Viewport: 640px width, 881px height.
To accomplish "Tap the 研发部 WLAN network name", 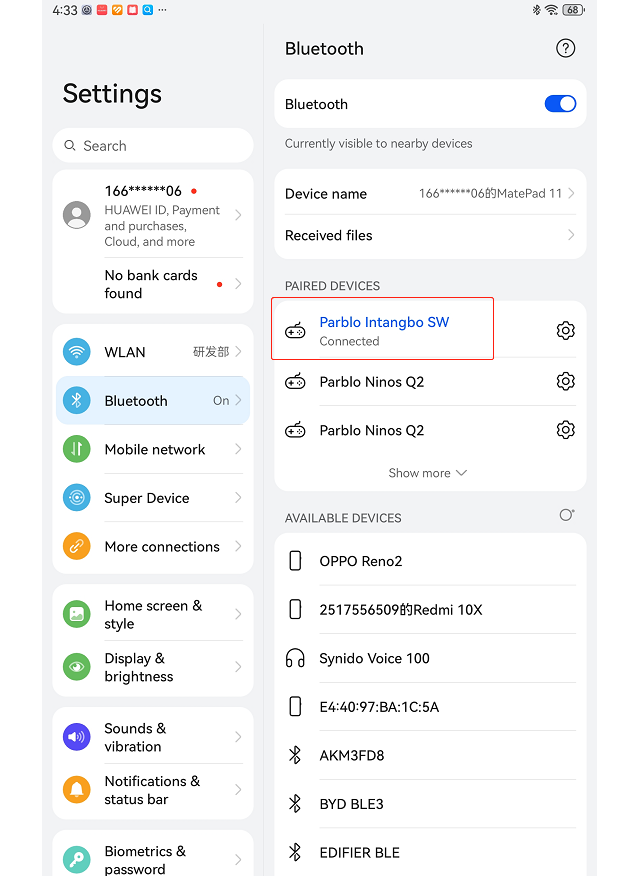I will pyautogui.click(x=211, y=352).
